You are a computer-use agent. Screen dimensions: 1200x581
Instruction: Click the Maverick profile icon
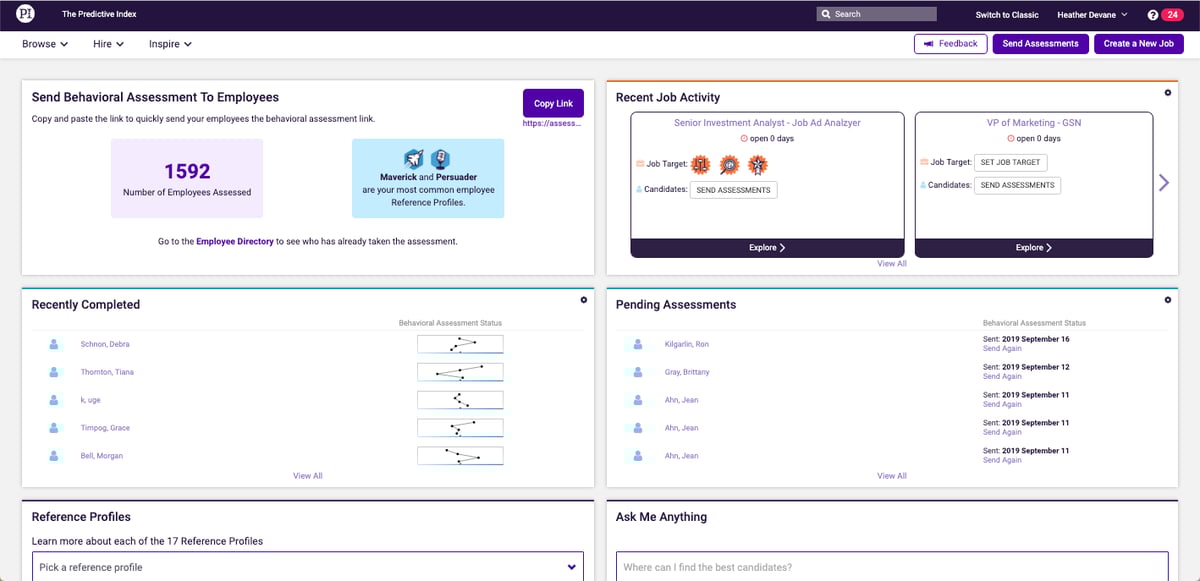(415, 159)
